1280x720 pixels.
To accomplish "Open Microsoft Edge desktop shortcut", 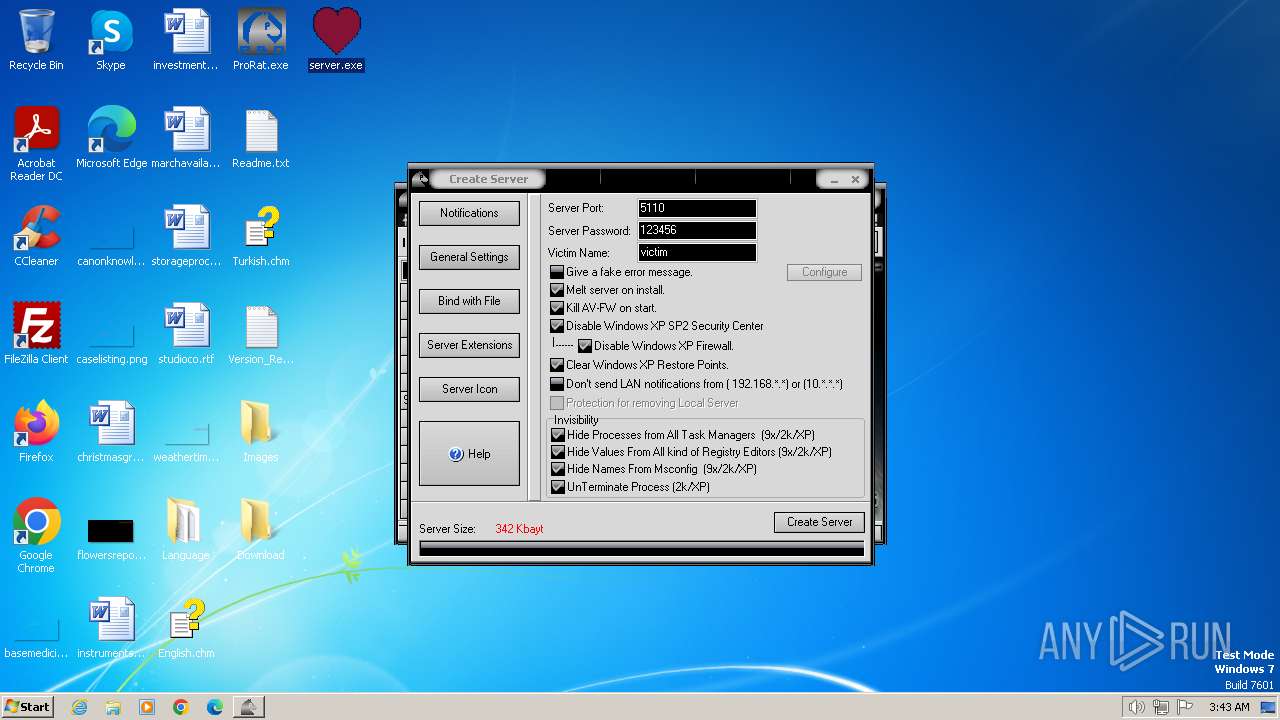I will [111, 138].
